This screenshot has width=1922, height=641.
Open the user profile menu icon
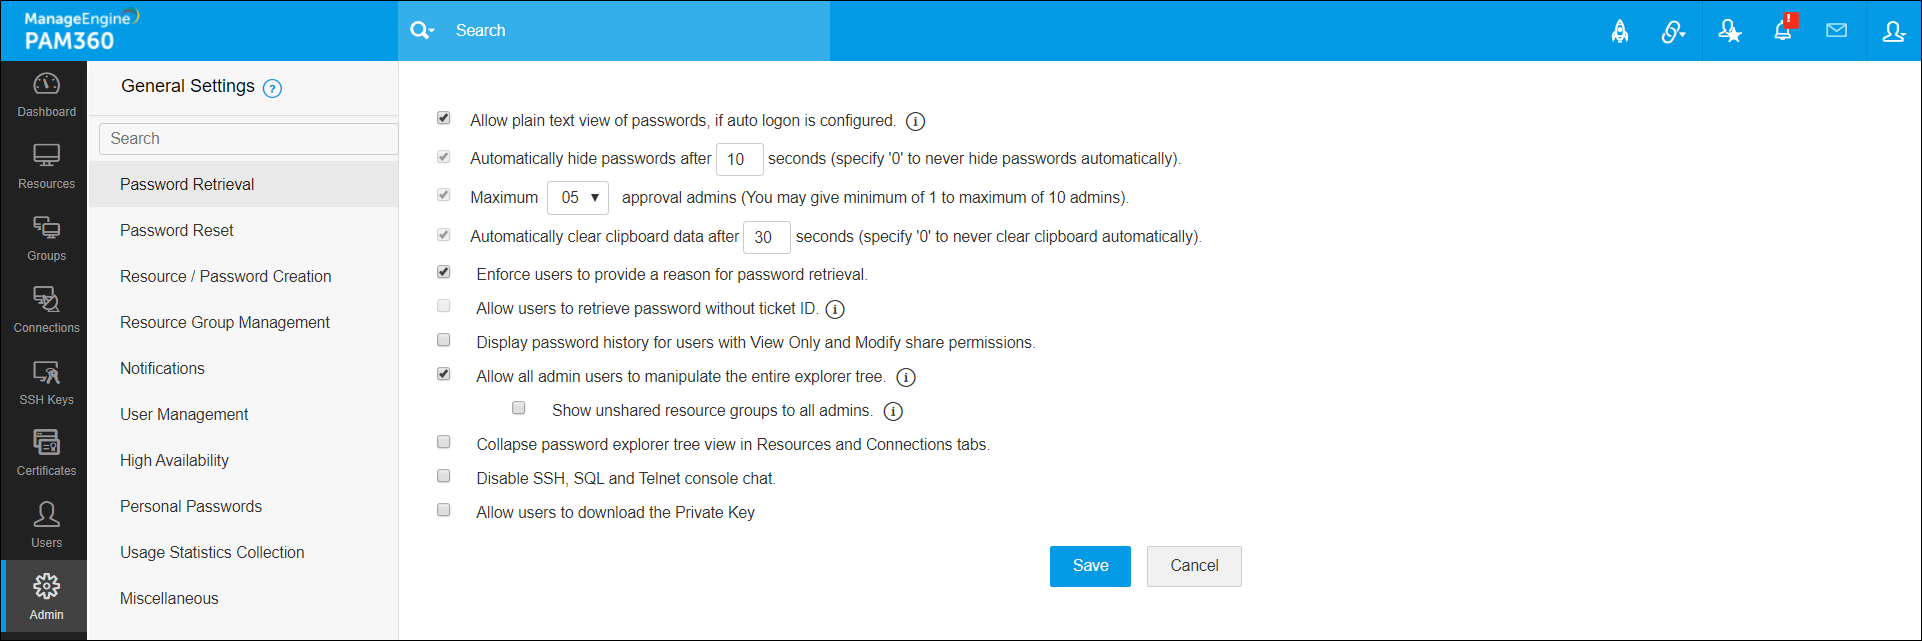(x=1893, y=31)
